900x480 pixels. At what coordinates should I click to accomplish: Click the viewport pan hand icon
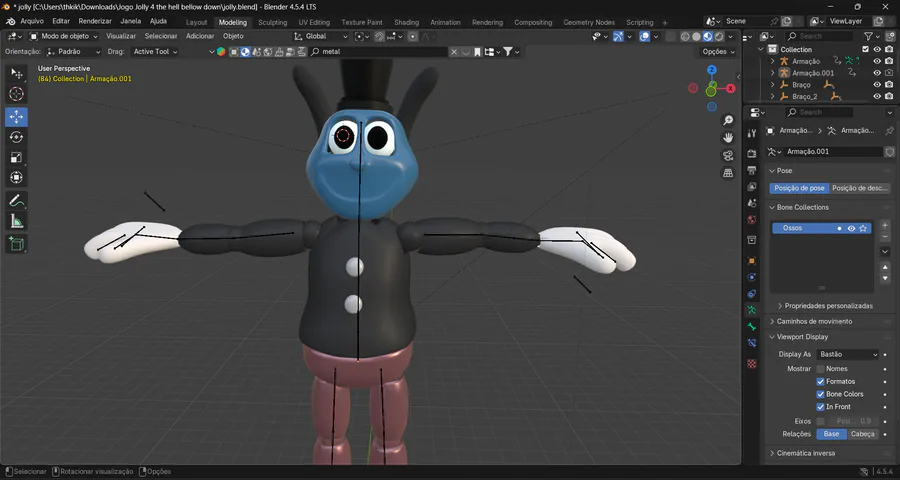[728, 138]
